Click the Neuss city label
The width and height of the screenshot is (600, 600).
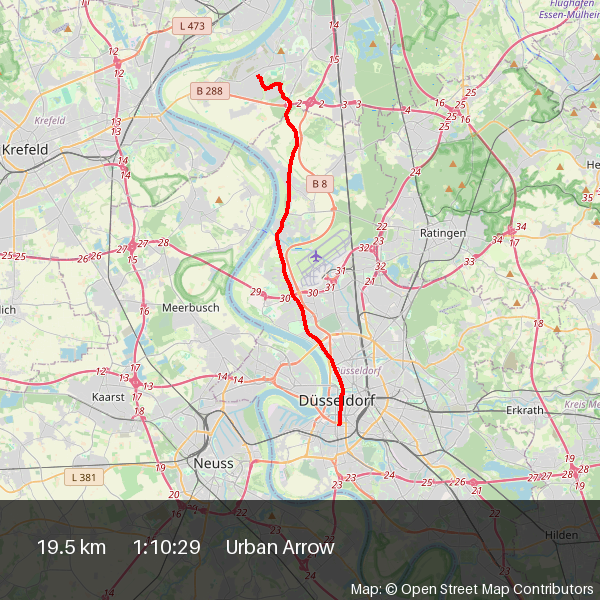tap(214, 463)
